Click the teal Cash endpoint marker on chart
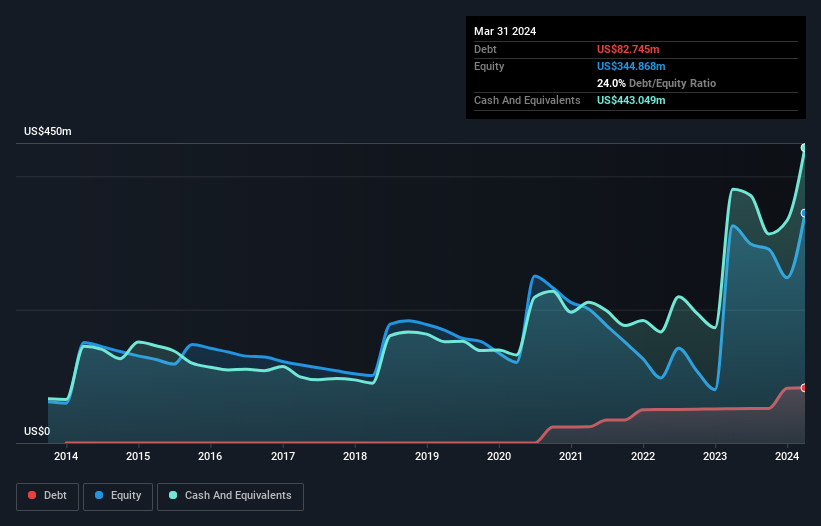The image size is (821, 526). 804,148
